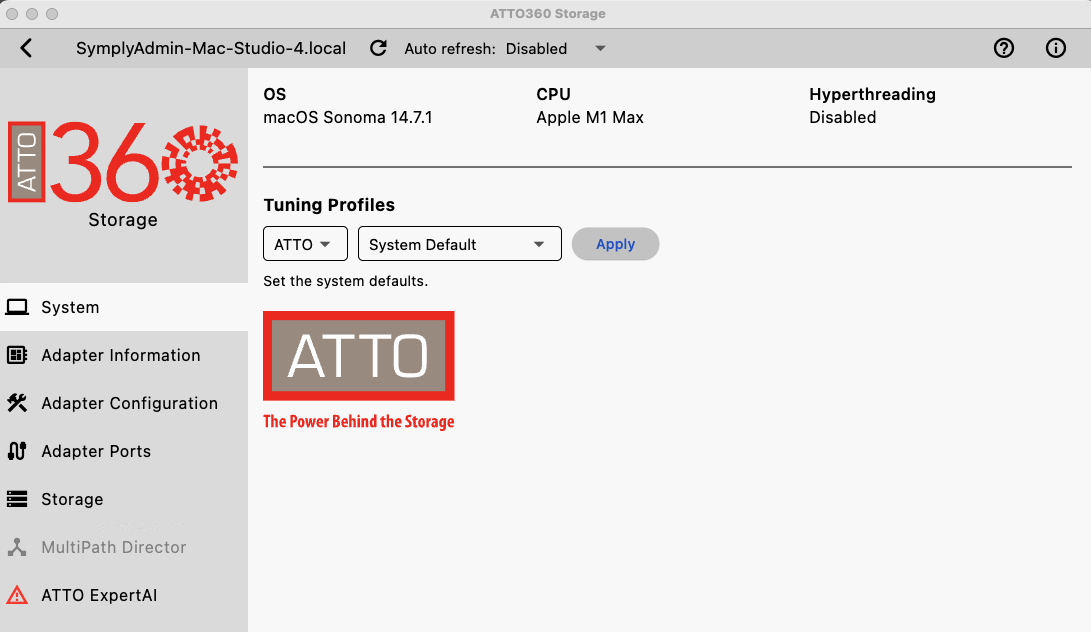Click the macOS Sonoma 14.7.1 value
The width and height of the screenshot is (1091, 632).
348,117
